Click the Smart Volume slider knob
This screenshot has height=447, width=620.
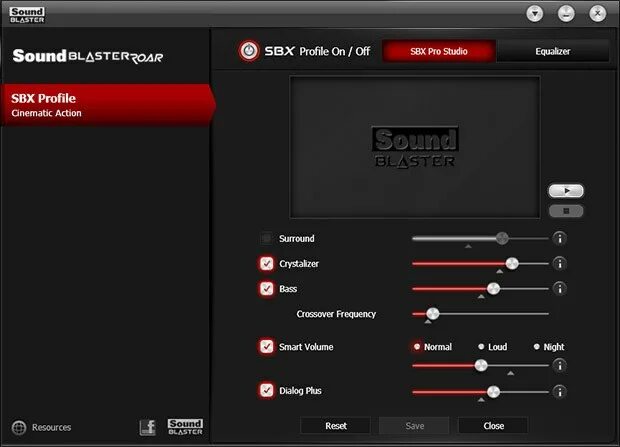point(481,366)
